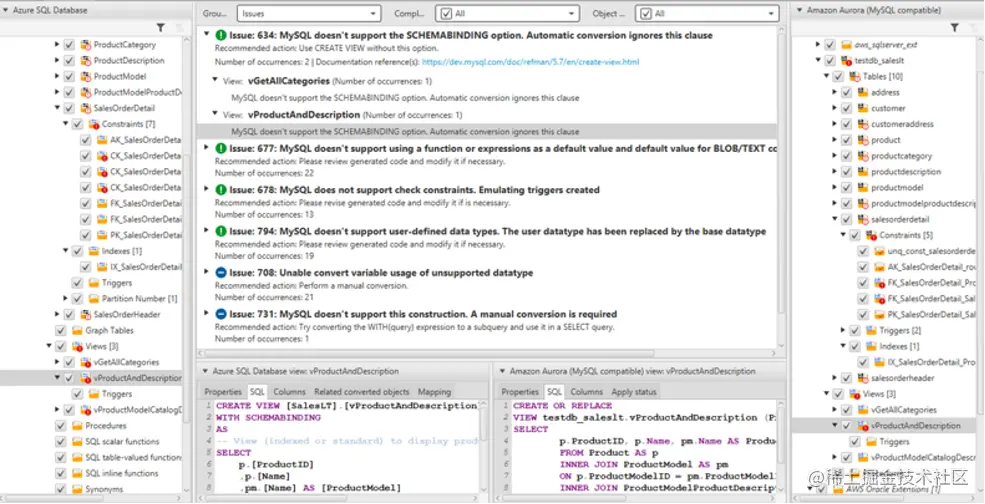Select the productcategory table in the Aurora tree
The height and width of the screenshot is (504, 985).
(901, 156)
